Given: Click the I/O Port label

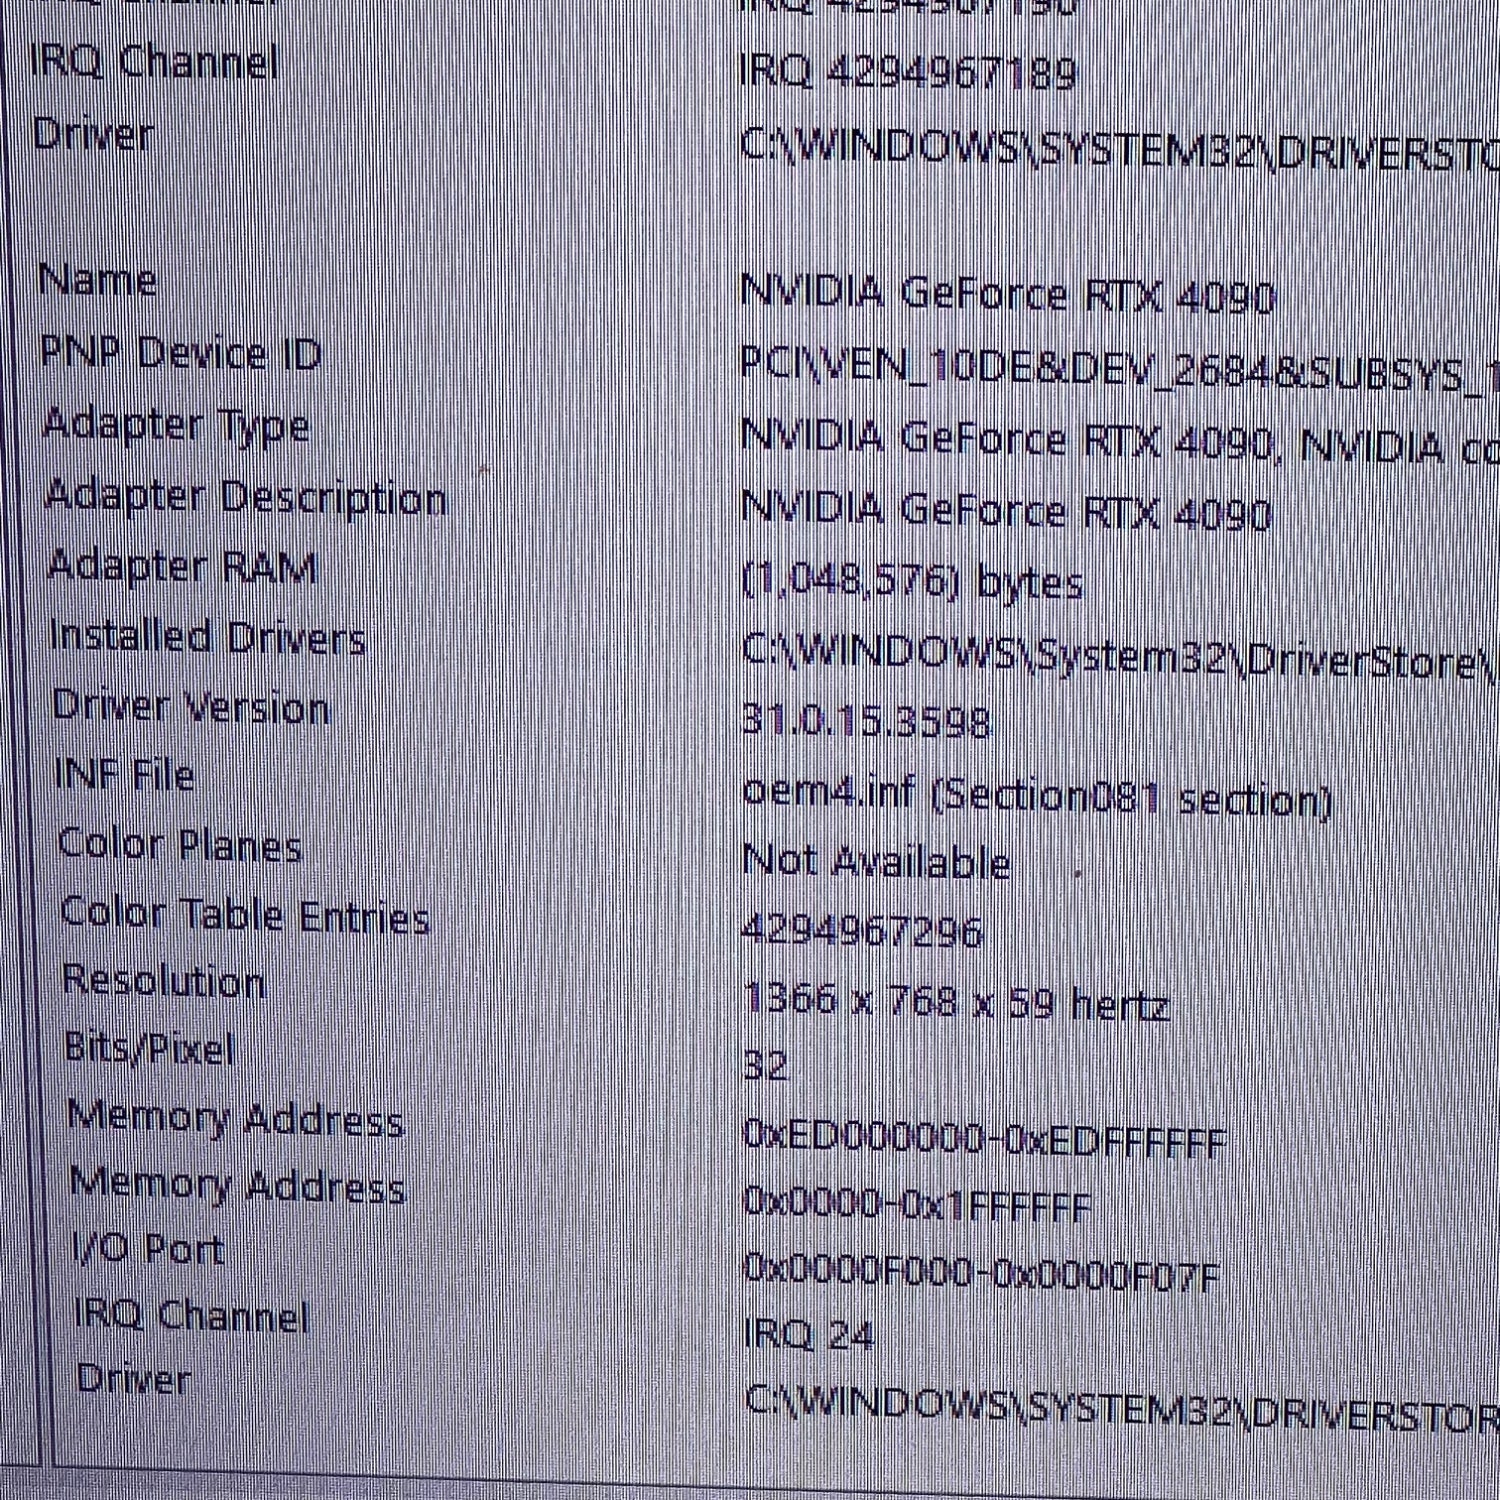Looking at the screenshot, I should (149, 1249).
